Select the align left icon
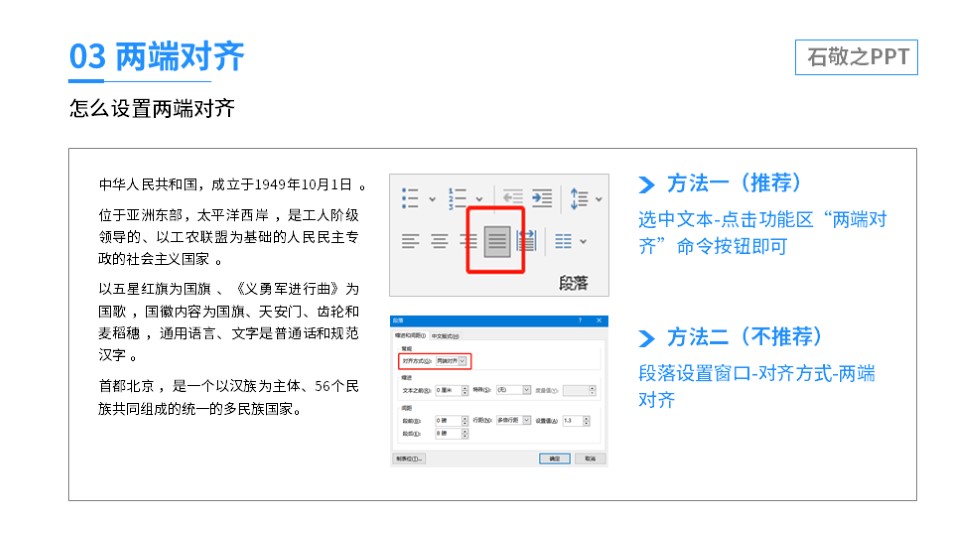This screenshot has width=980, height=551. (x=411, y=241)
